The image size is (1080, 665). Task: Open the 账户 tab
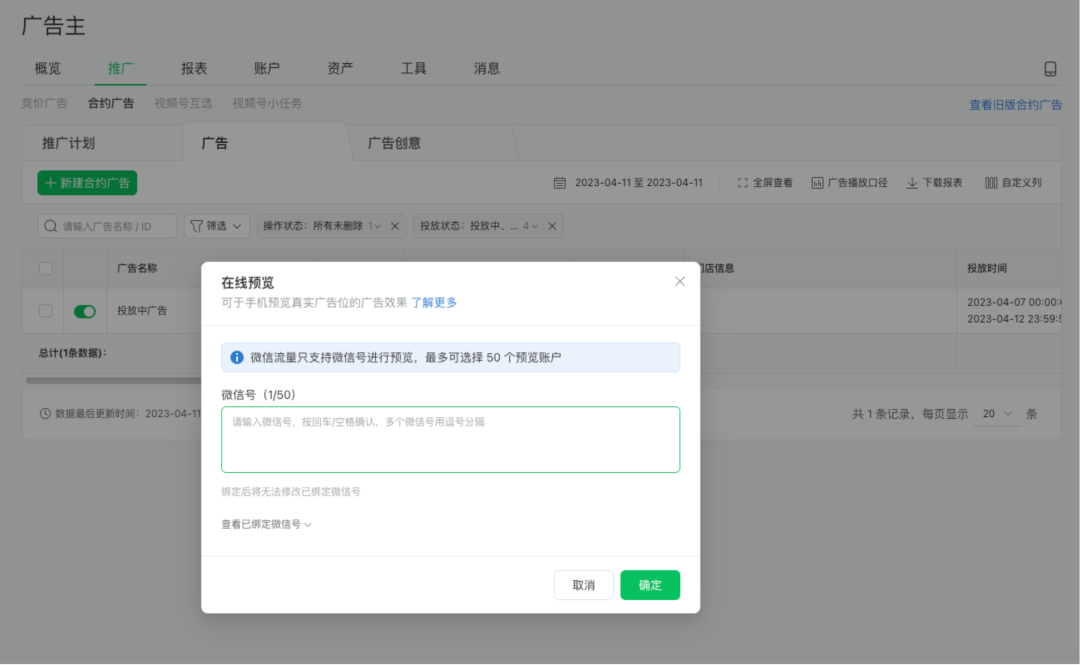click(267, 68)
